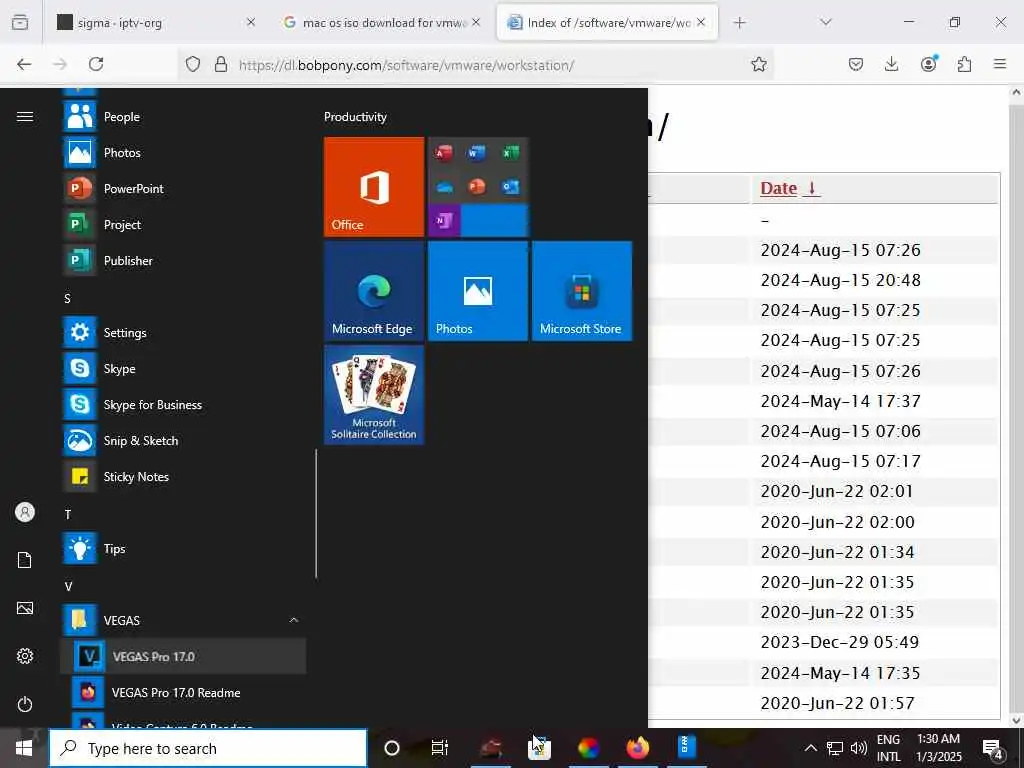This screenshot has height=768, width=1024.
Task: Open notification center on taskbar
Action: point(993,748)
